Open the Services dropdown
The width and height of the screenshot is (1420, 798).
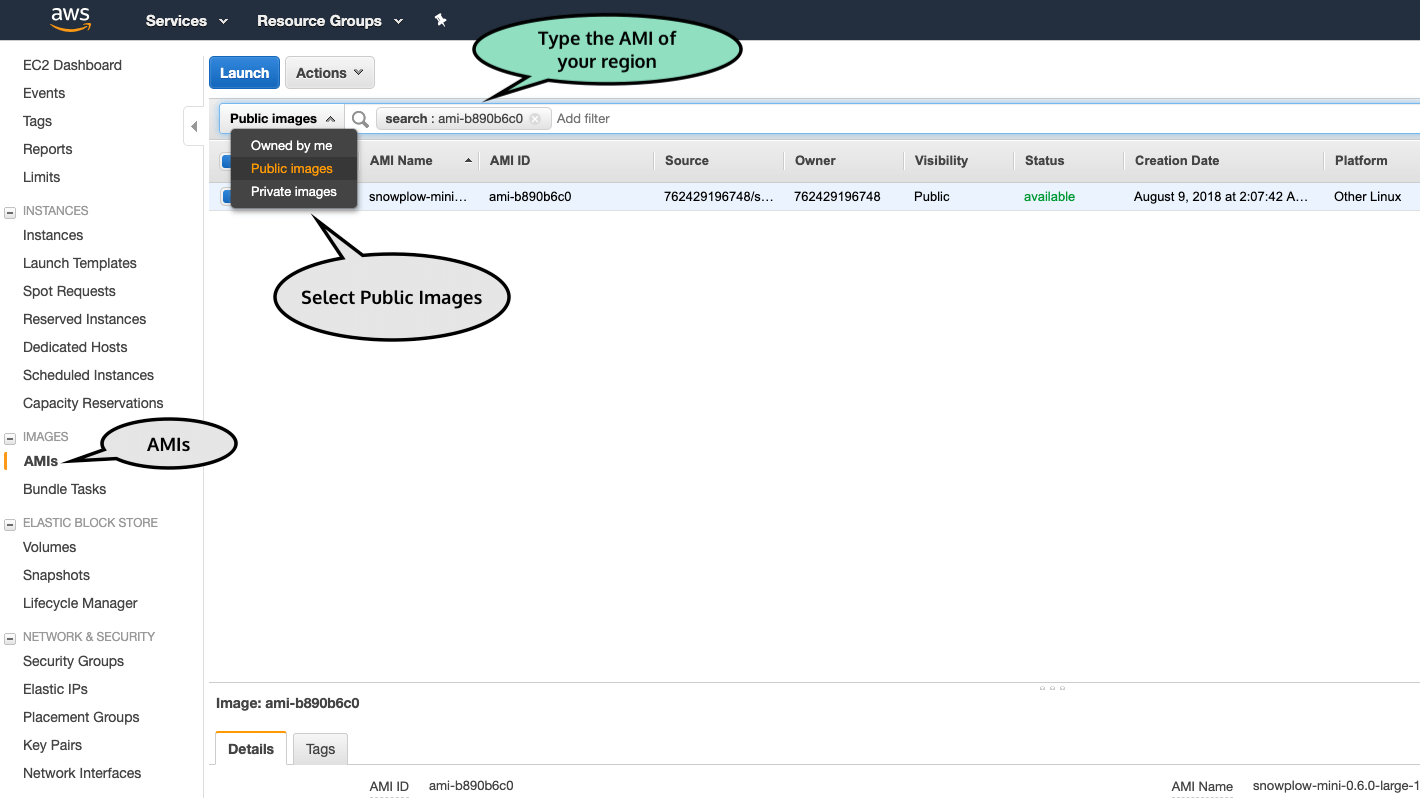186,20
